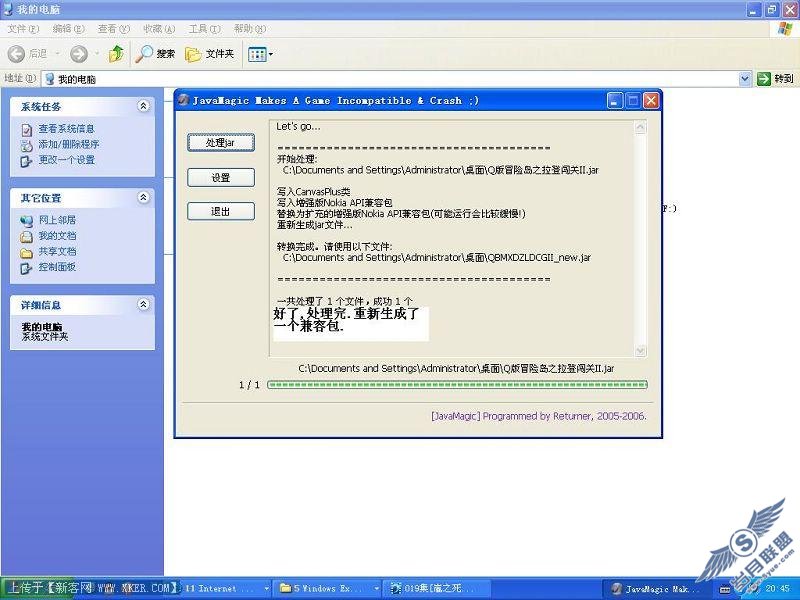The height and width of the screenshot is (600, 800).
Task: Open the 帮助(H) menu
Action: point(250,29)
